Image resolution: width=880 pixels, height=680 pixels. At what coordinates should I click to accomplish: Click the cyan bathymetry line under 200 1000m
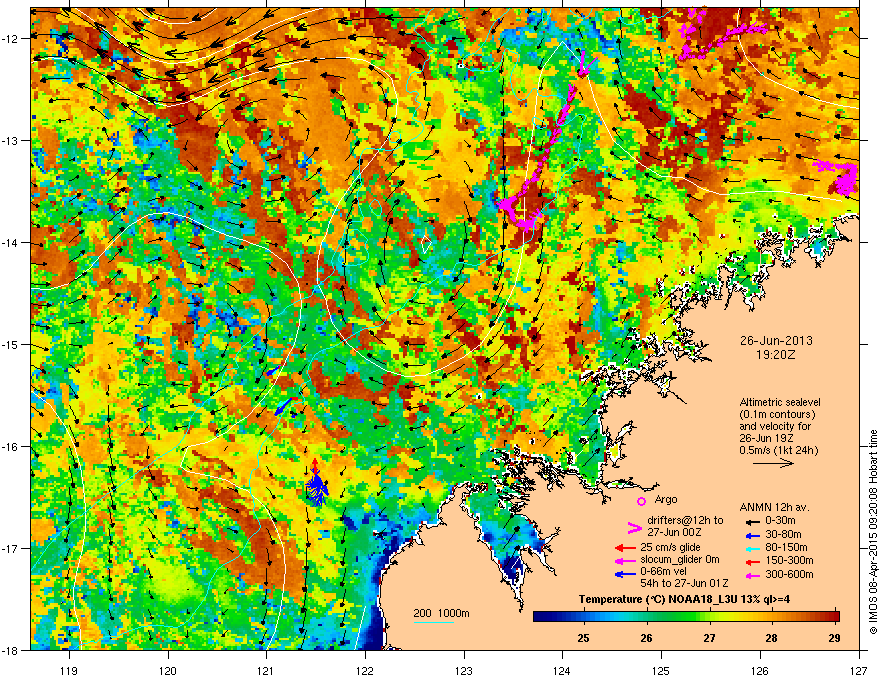(434, 622)
